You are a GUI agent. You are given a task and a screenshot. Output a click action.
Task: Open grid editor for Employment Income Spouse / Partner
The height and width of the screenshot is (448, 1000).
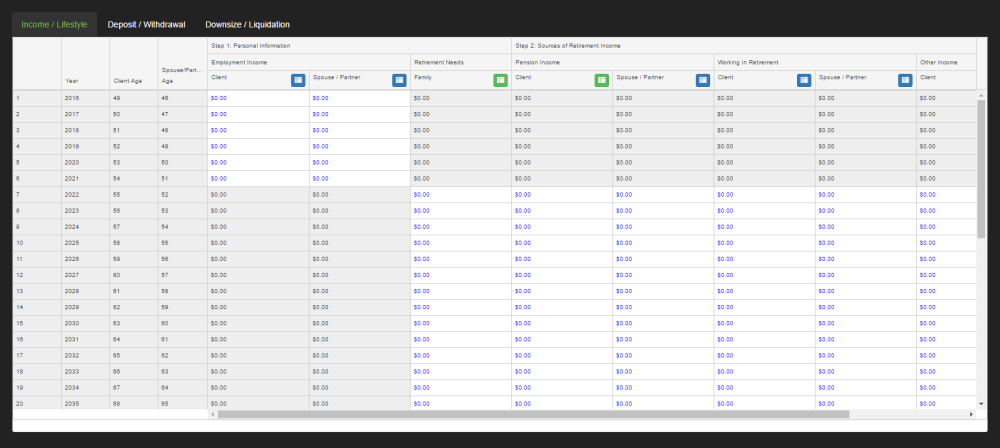pyautogui.click(x=399, y=80)
